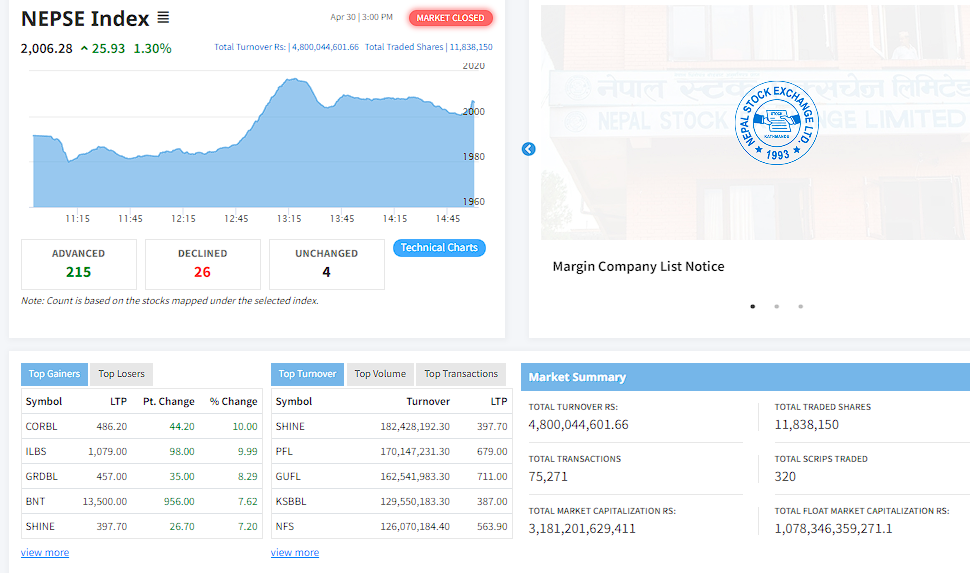Click the DECLINED 26 box
This screenshot has height=573, width=970.
coord(202,264)
